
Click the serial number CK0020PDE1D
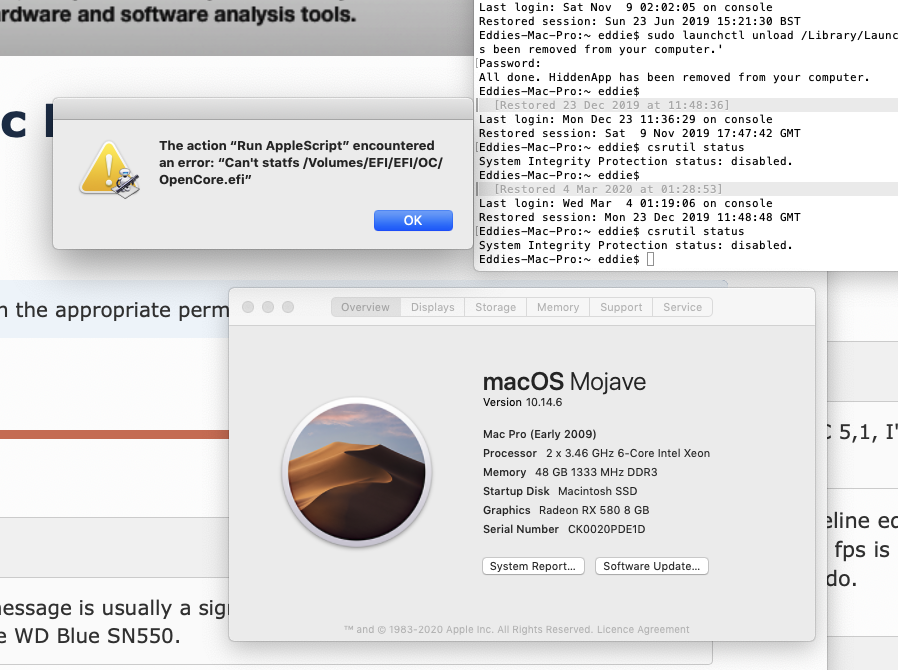(606, 529)
